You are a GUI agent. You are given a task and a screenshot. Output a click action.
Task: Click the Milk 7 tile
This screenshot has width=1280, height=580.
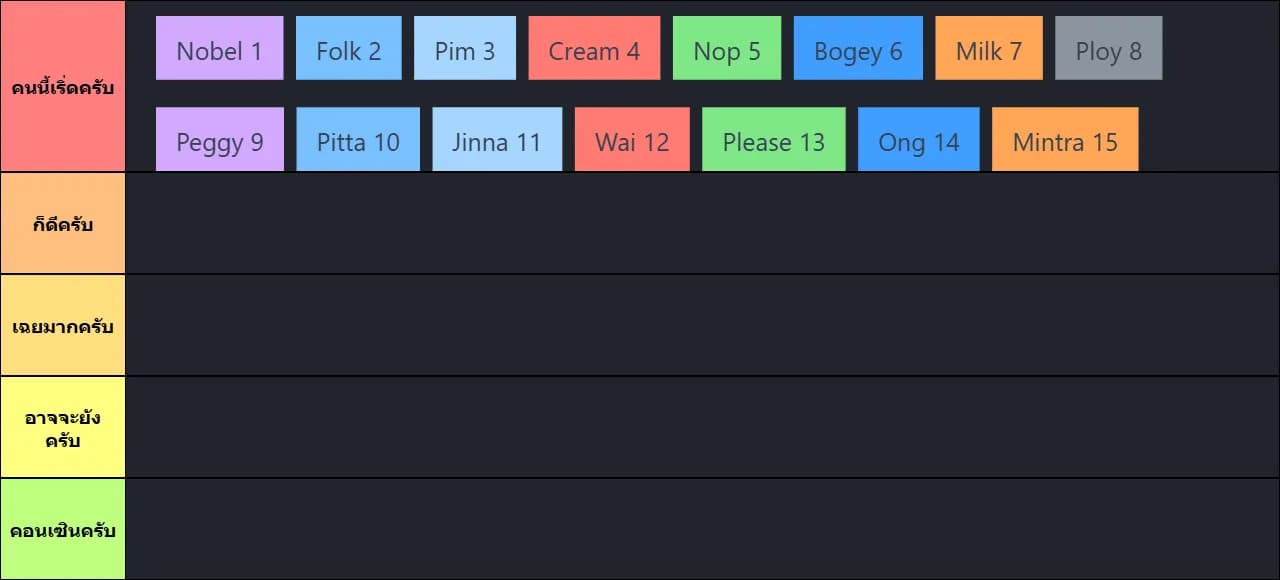(x=989, y=48)
